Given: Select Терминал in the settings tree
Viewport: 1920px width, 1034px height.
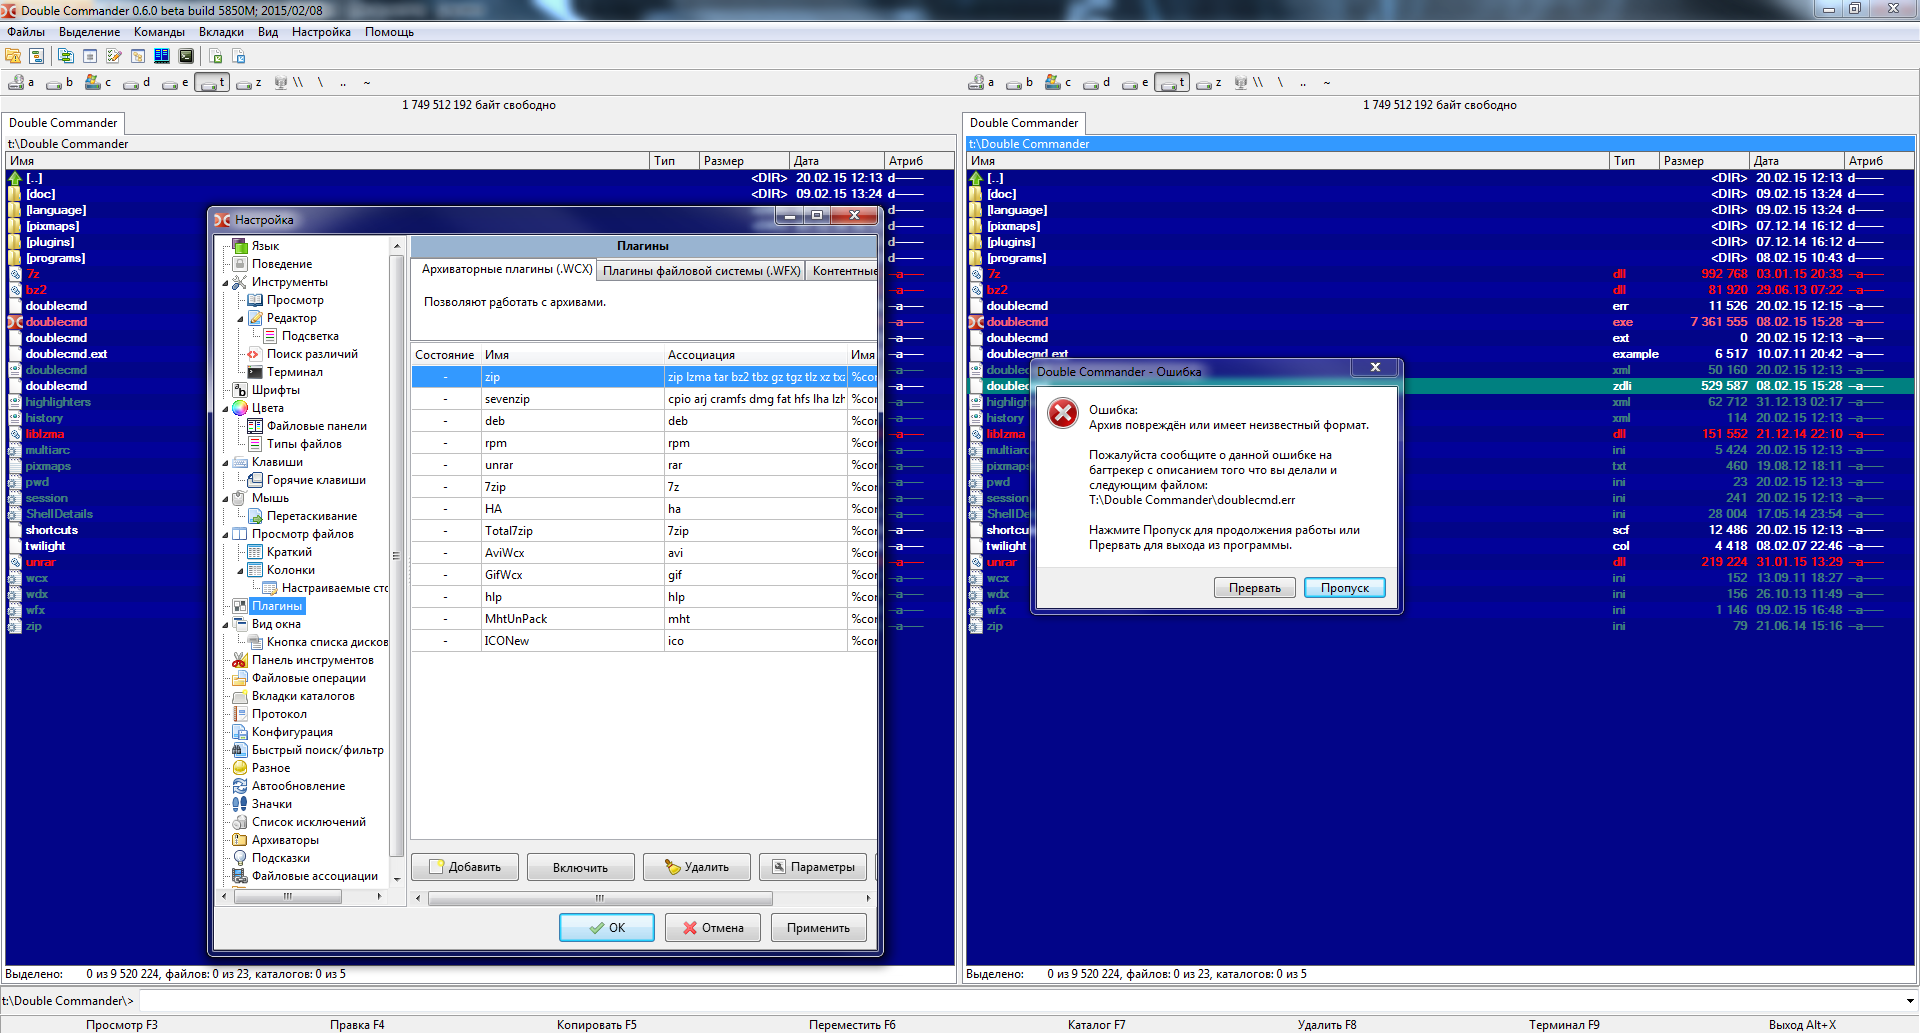Looking at the screenshot, I should pyautogui.click(x=294, y=372).
